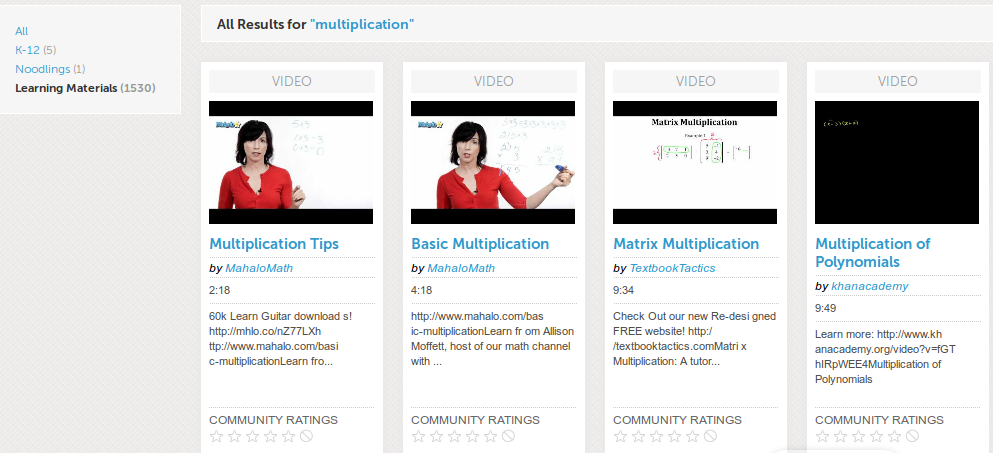The height and width of the screenshot is (453, 993).
Task: Rate Basic Multiplication four stars
Action: (x=472, y=436)
